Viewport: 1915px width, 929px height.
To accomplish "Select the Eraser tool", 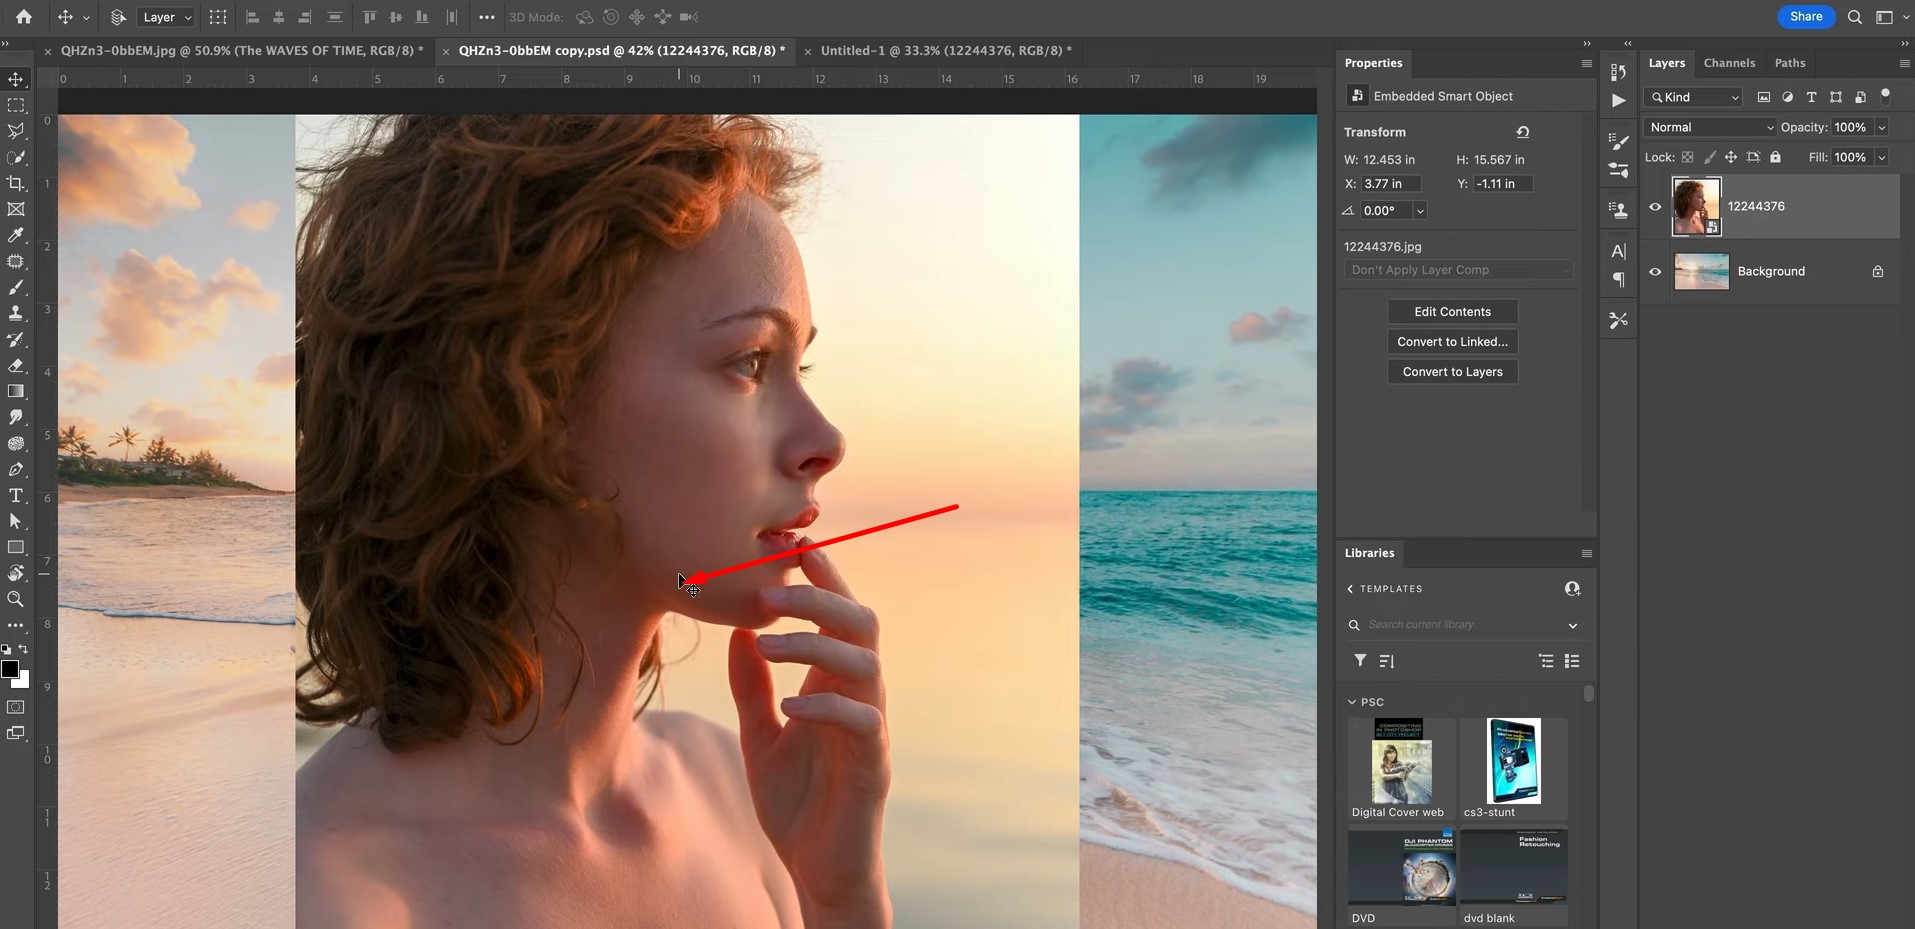I will [x=16, y=365].
